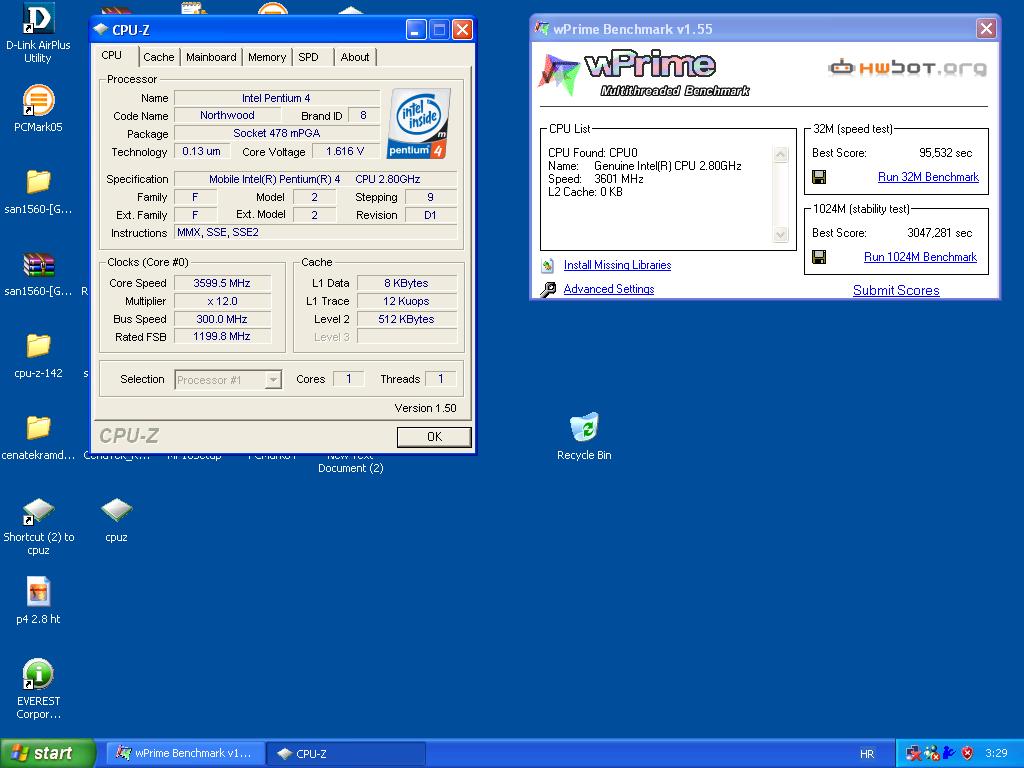
Task: Click the Submit Scores link
Action: point(896,291)
